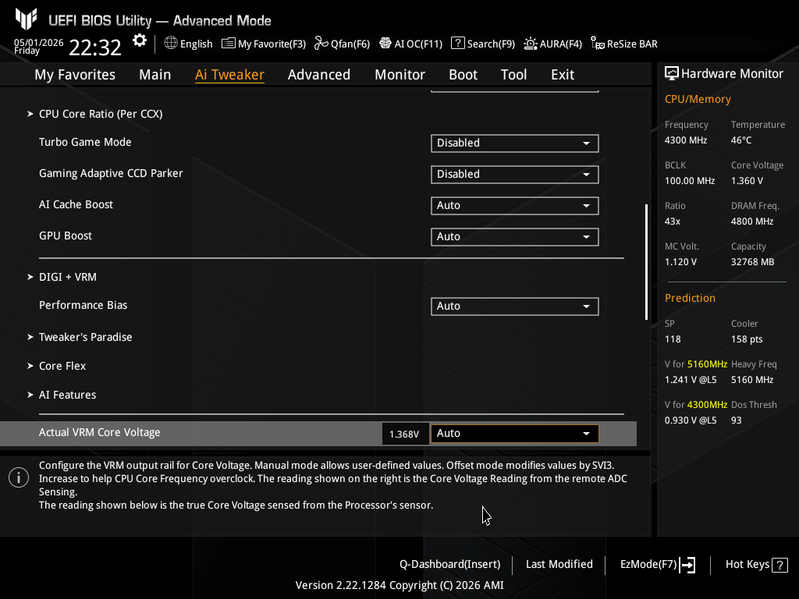Click the vertical scrollbar thumb
799x599 pixels.
pos(646,262)
